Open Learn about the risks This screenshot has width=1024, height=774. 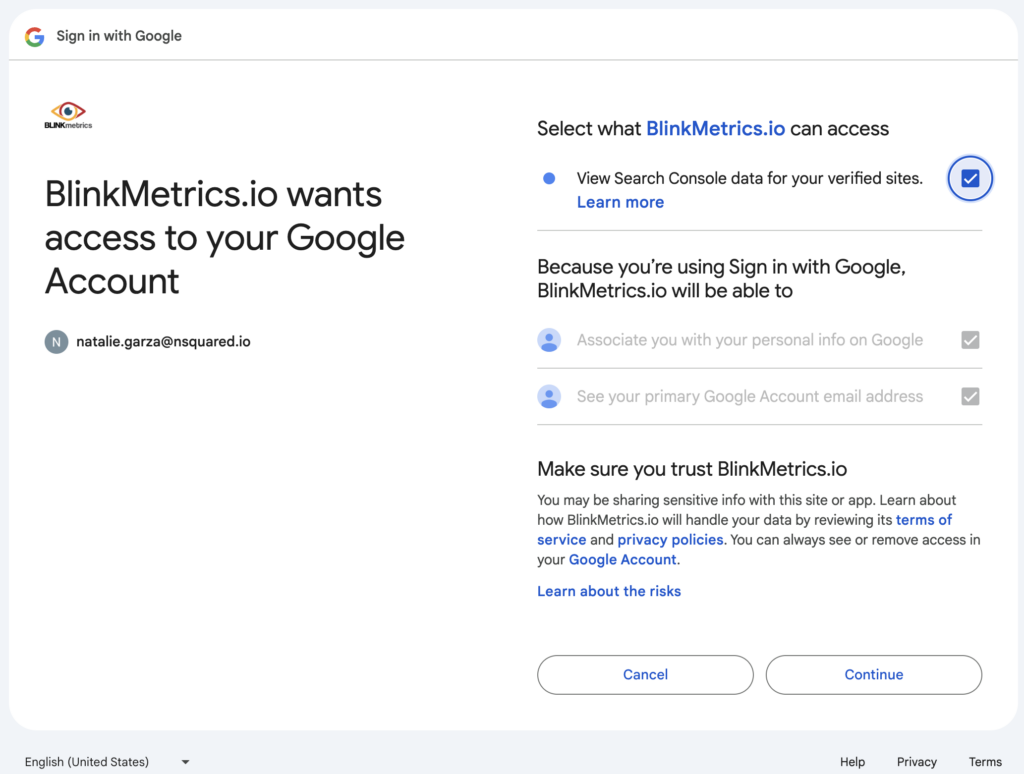pos(608,591)
